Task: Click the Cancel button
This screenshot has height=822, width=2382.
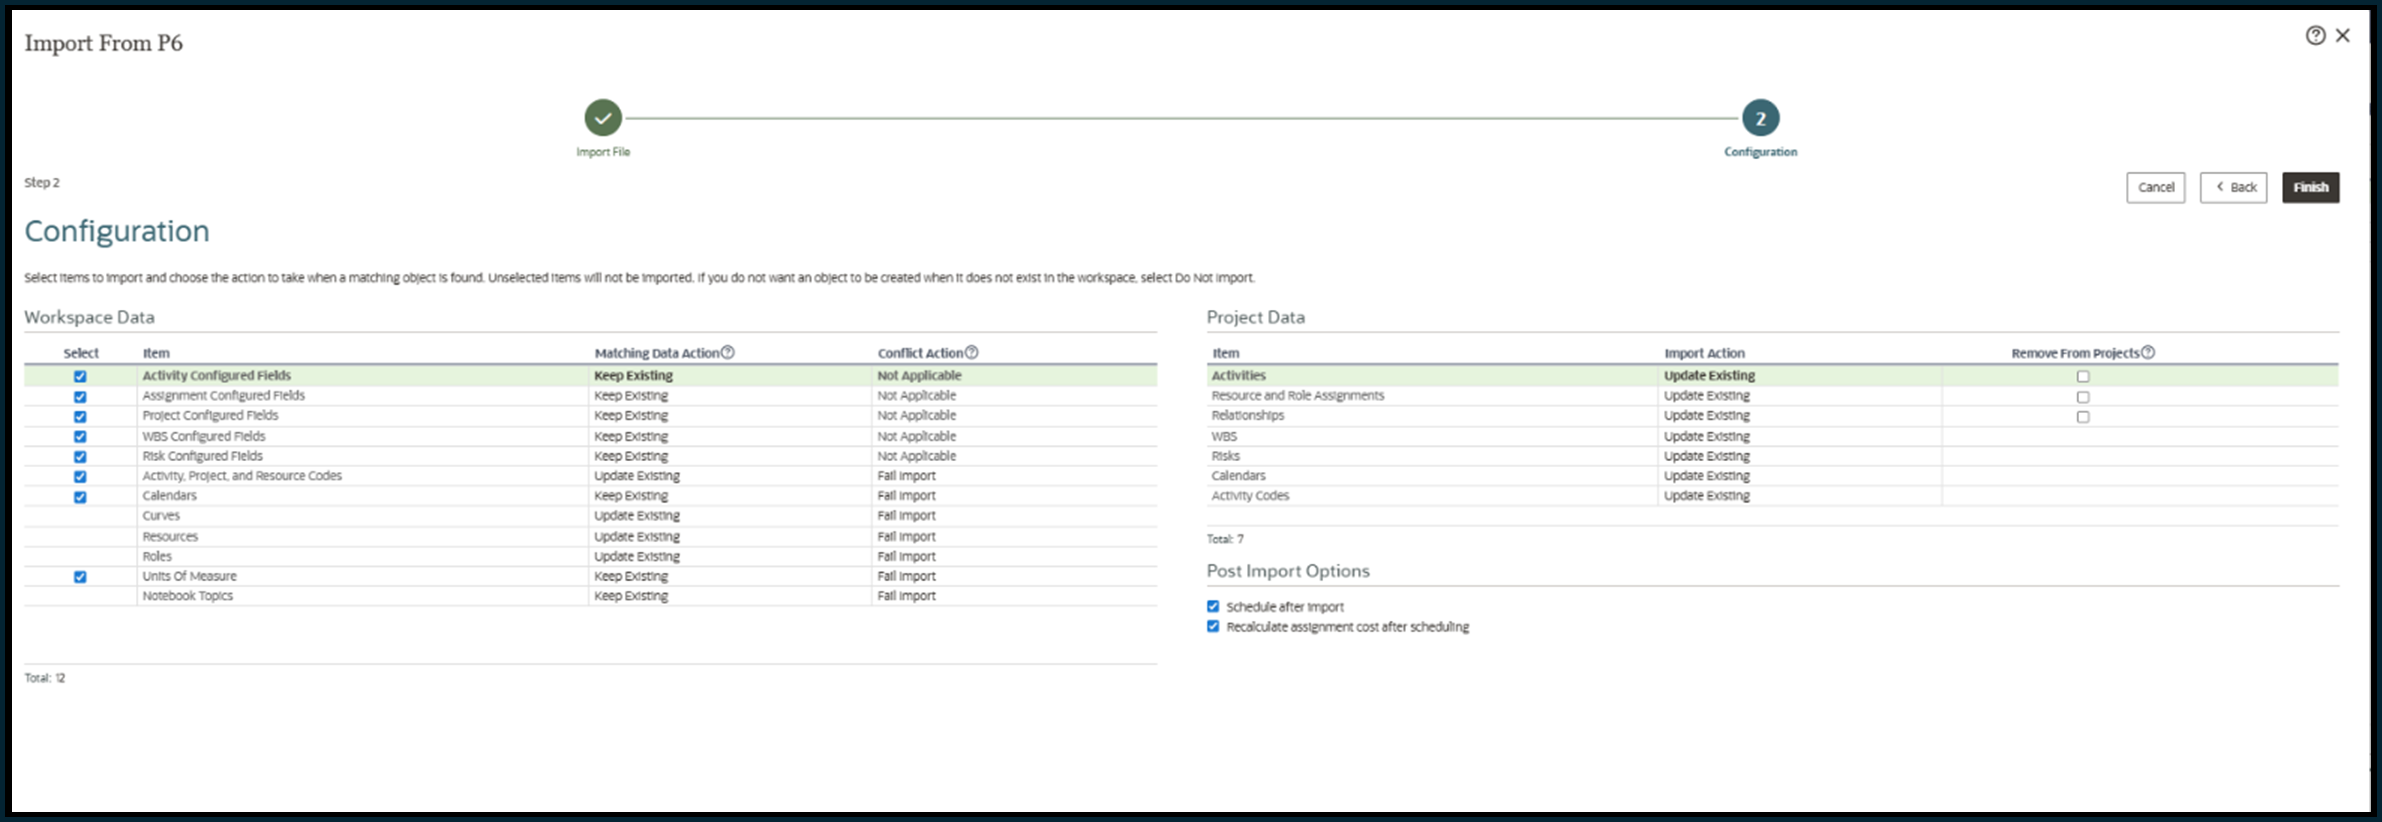Action: (x=2156, y=187)
